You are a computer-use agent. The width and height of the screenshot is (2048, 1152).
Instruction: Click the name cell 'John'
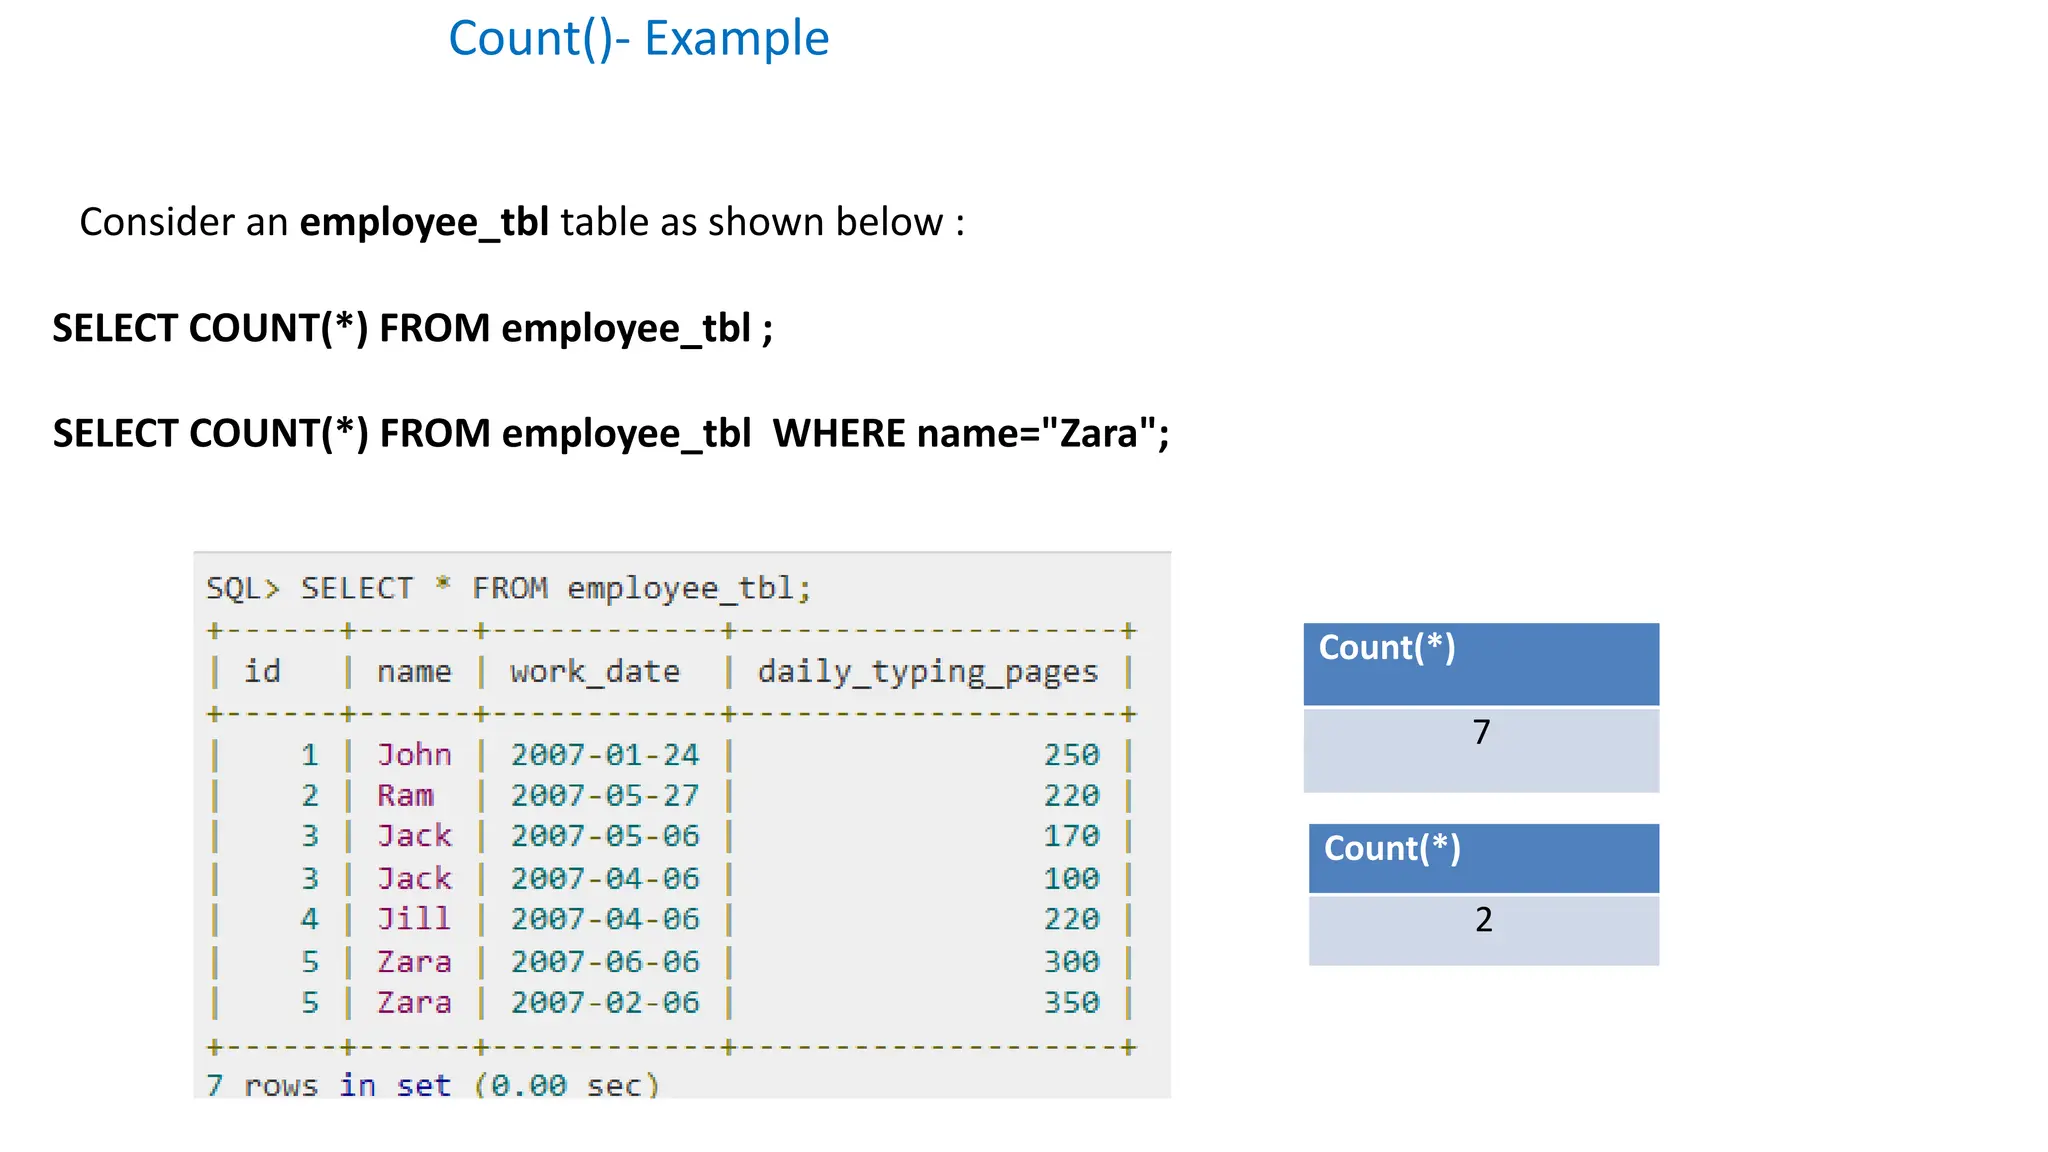point(414,755)
